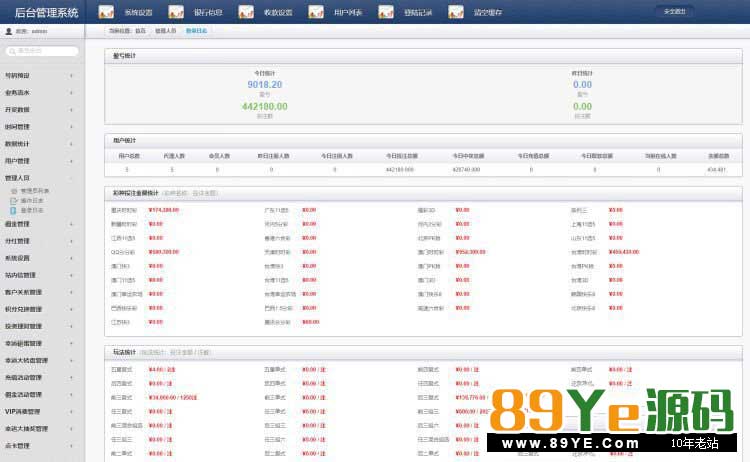Viewport: 750px width, 462px height.
Task: Click the chart icon beside 系统设置 in top bar
Action: coord(106,12)
